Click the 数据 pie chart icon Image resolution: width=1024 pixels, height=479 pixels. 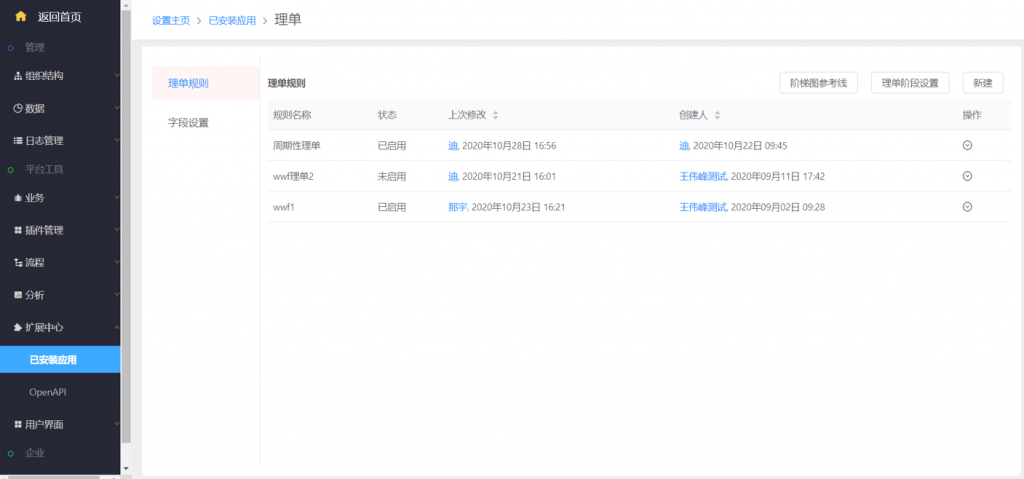17,108
